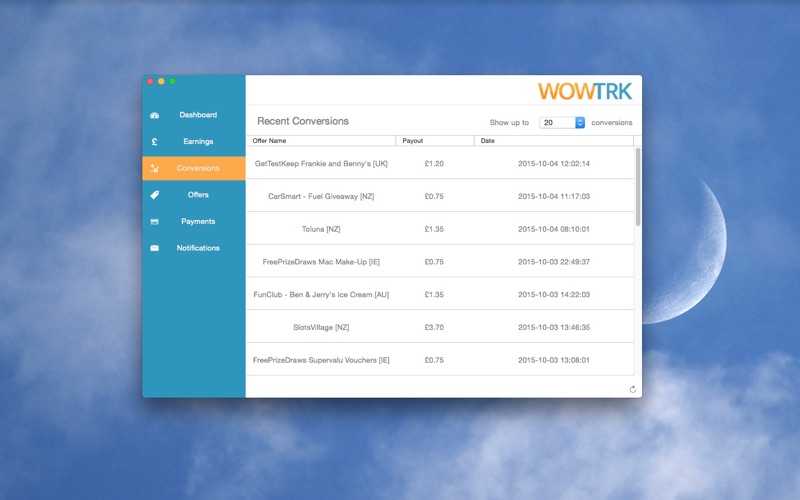Screen dimensions: 800x500
Task: Sort by Date column header
Action: tap(555, 141)
